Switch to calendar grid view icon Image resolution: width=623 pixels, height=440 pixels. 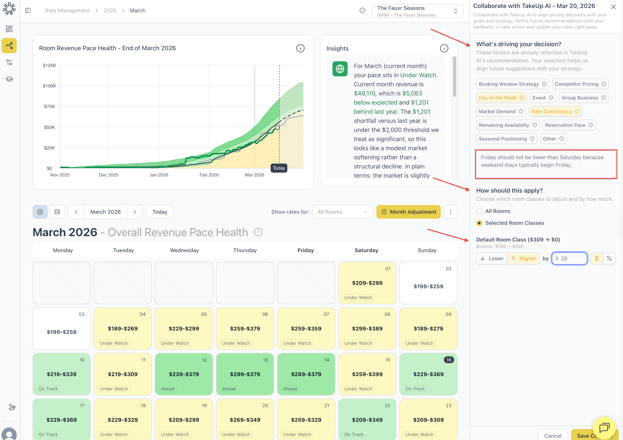click(40, 212)
